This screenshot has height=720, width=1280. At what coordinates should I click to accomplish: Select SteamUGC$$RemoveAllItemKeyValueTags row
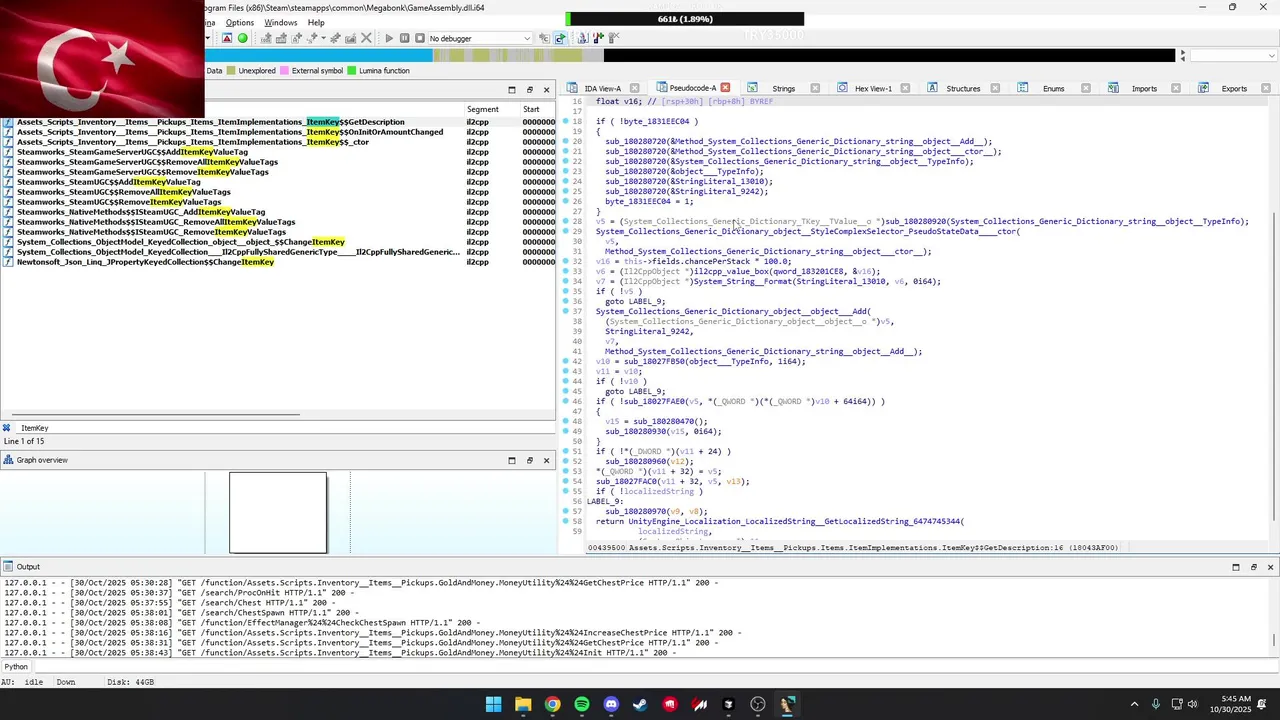(278, 192)
